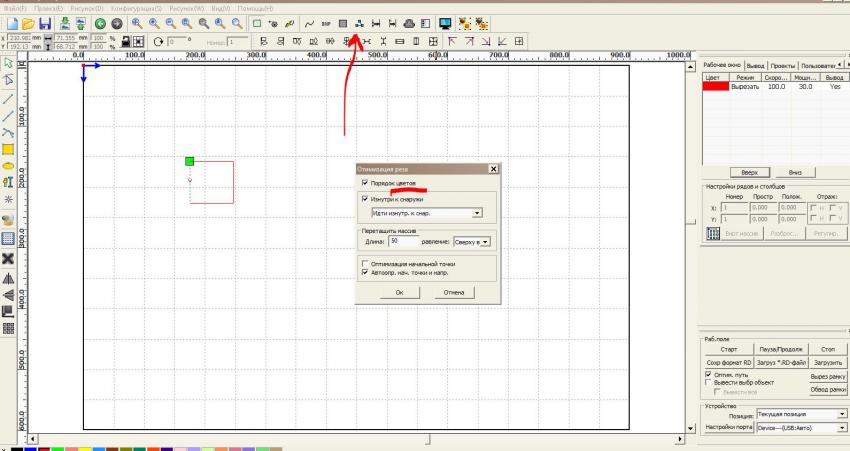
Task: Toggle 'Оптим. путь' checkbox
Action: point(708,374)
